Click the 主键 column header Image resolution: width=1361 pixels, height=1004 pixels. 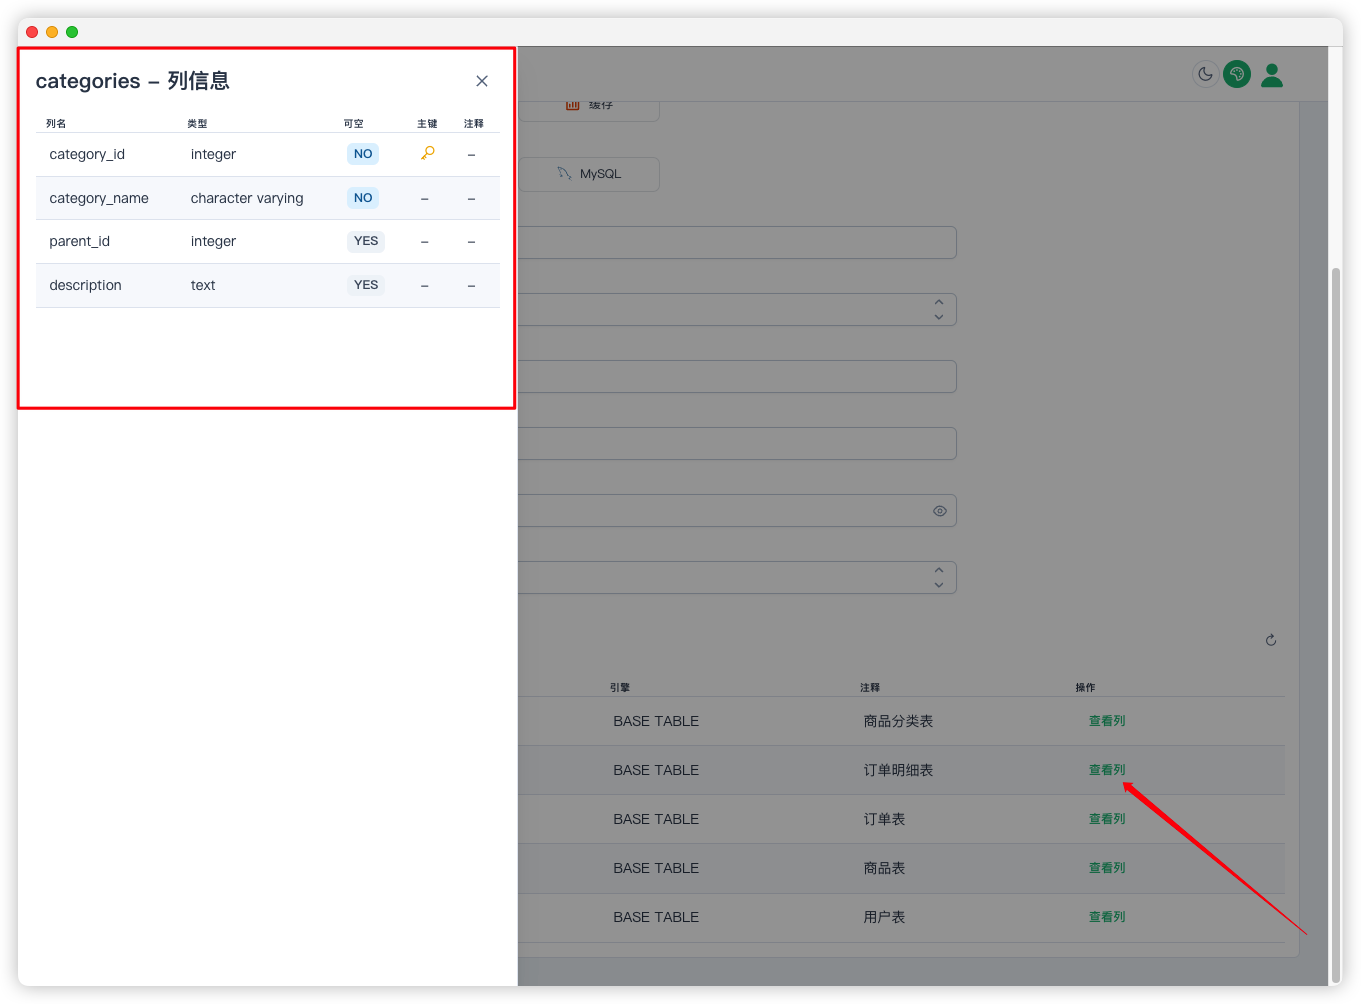[427, 124]
